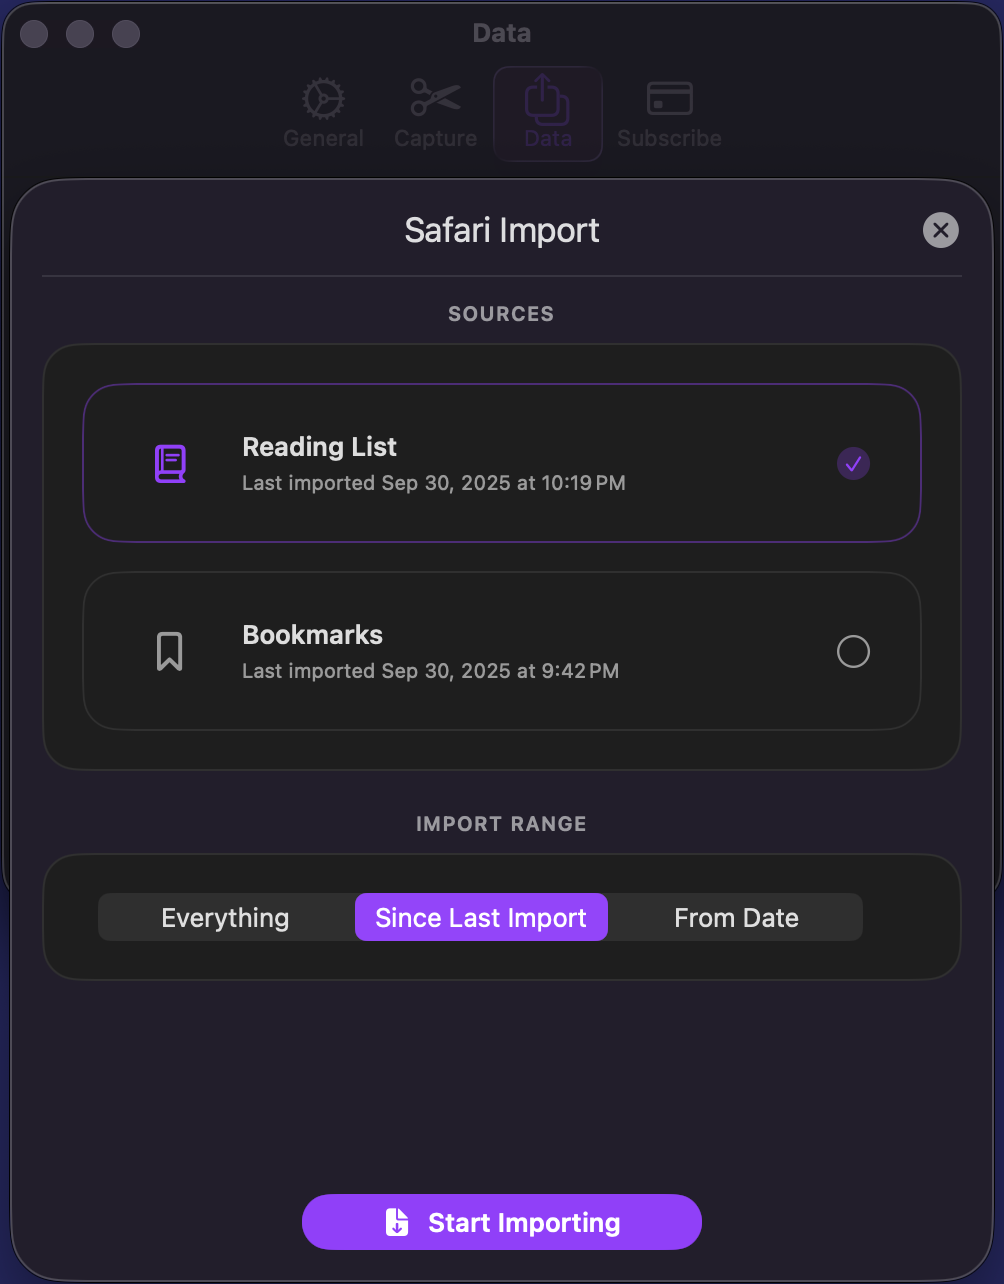Open the General tab label

point(323,139)
